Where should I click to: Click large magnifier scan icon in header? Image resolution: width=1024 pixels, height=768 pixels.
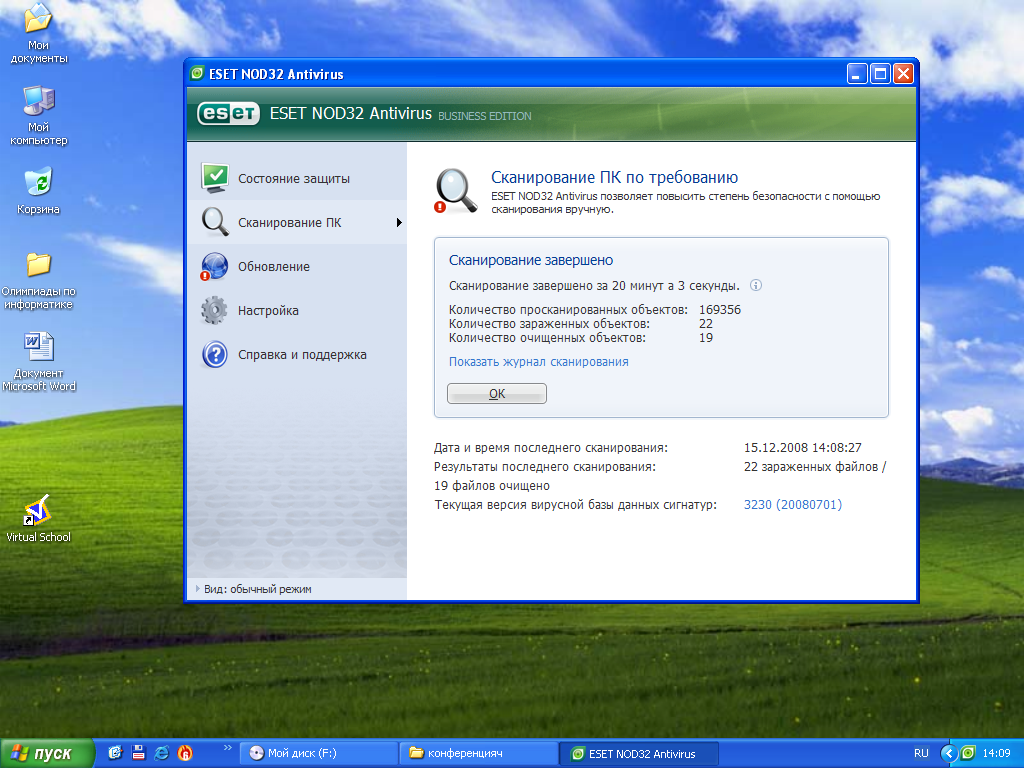click(456, 191)
